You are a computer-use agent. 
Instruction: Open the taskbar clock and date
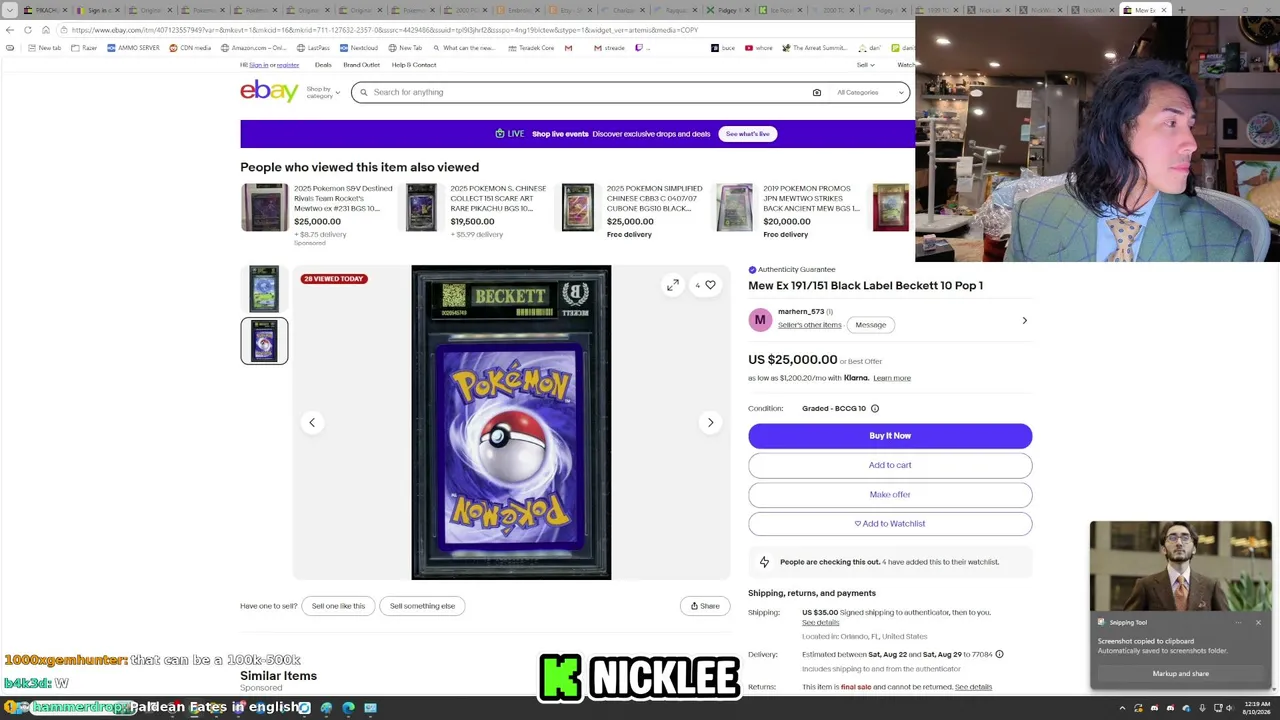pos(1257,708)
